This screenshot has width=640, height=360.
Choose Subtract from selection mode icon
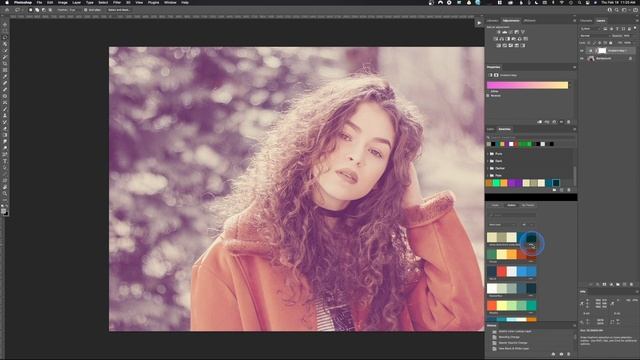44,10
